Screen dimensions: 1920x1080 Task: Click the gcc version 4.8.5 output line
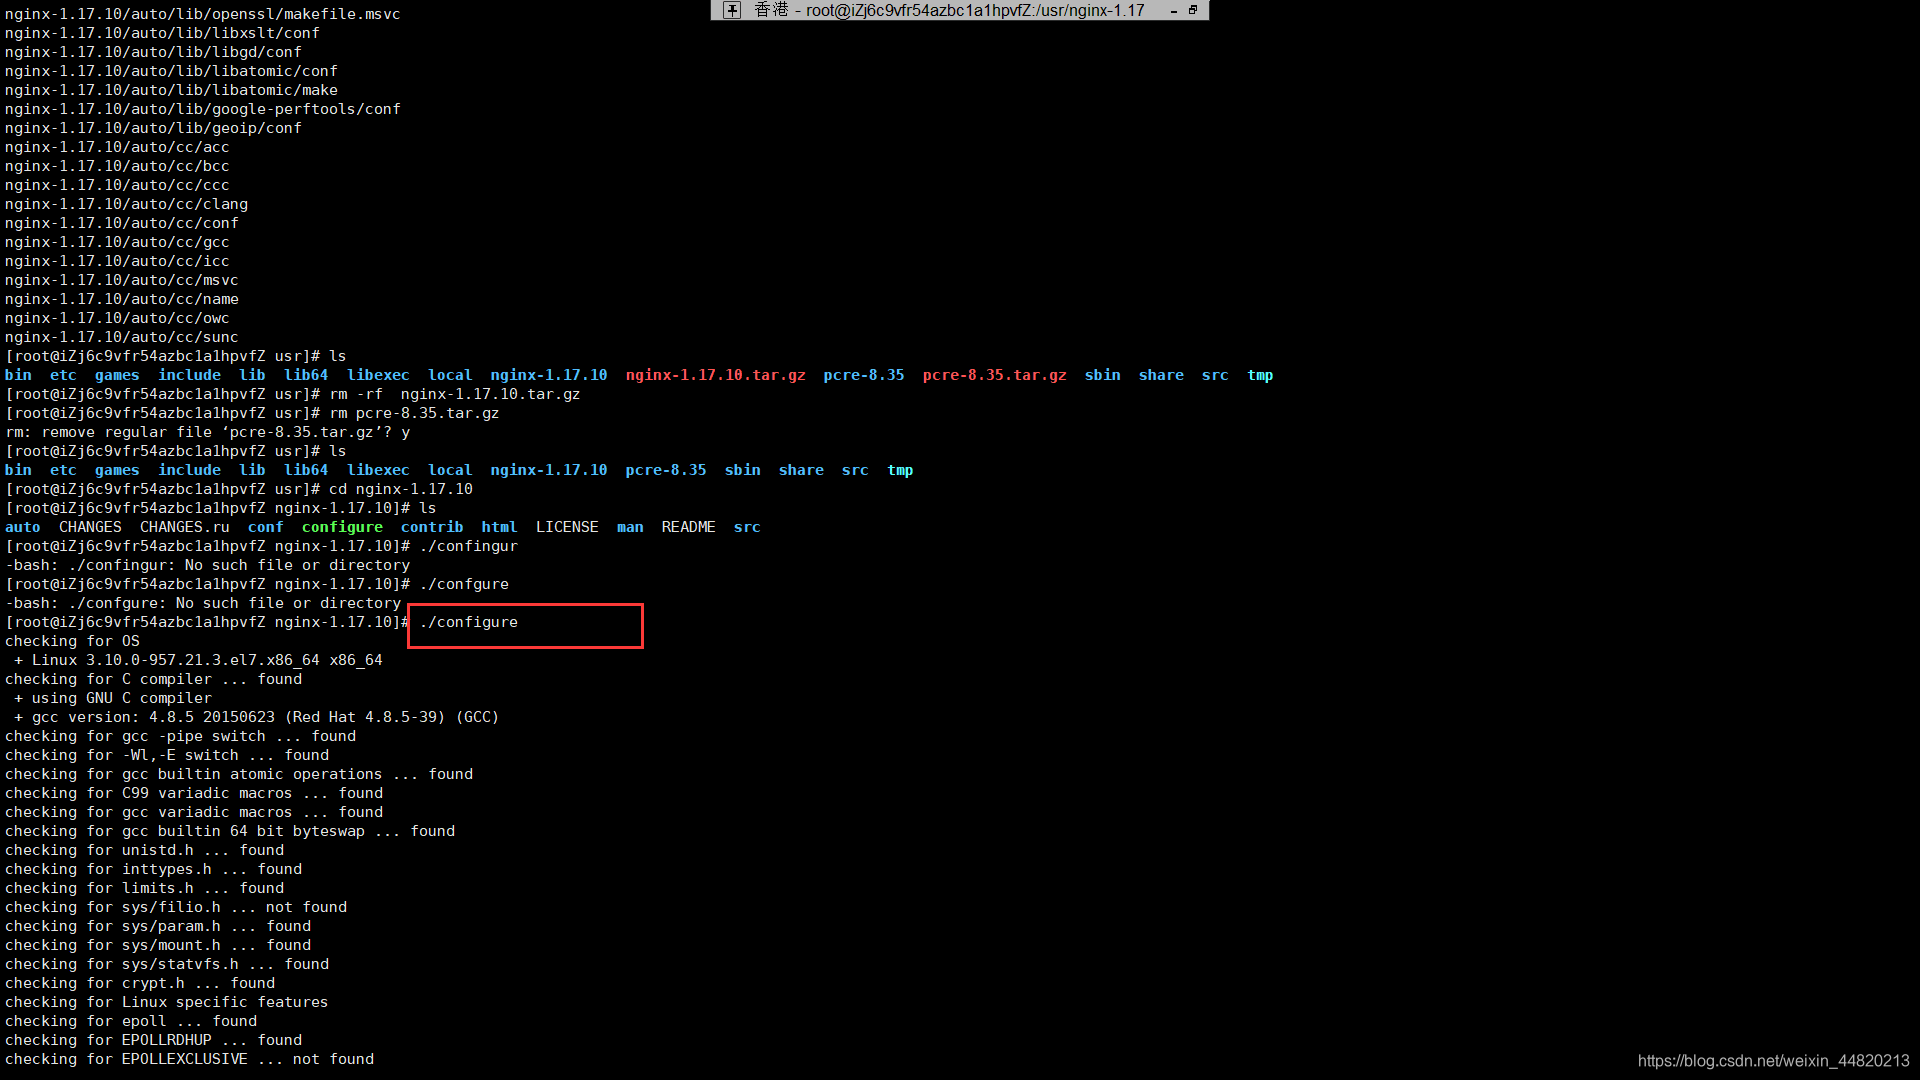256,717
